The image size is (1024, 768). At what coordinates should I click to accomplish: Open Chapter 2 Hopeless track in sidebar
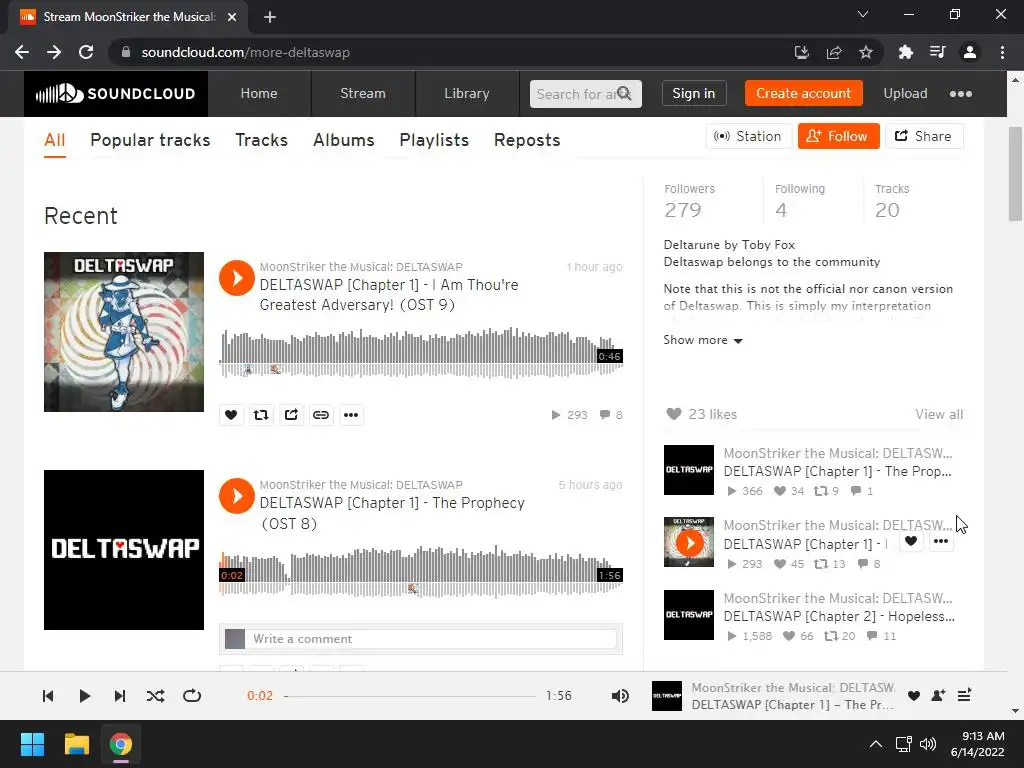coord(839,616)
